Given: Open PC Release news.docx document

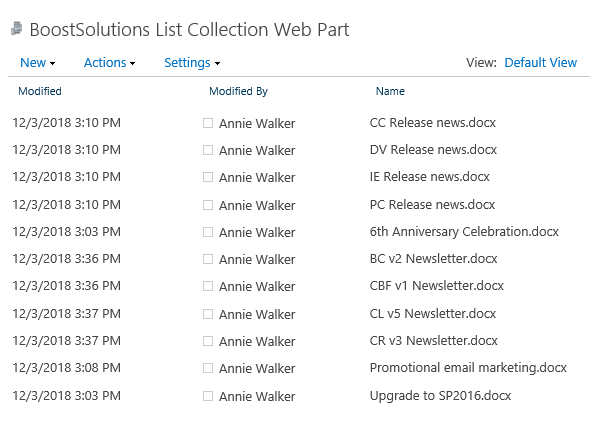Looking at the screenshot, I should click(x=432, y=205).
